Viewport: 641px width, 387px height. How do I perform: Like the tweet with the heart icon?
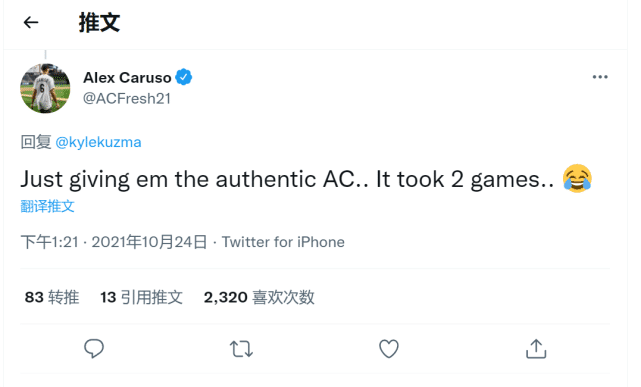click(x=389, y=349)
